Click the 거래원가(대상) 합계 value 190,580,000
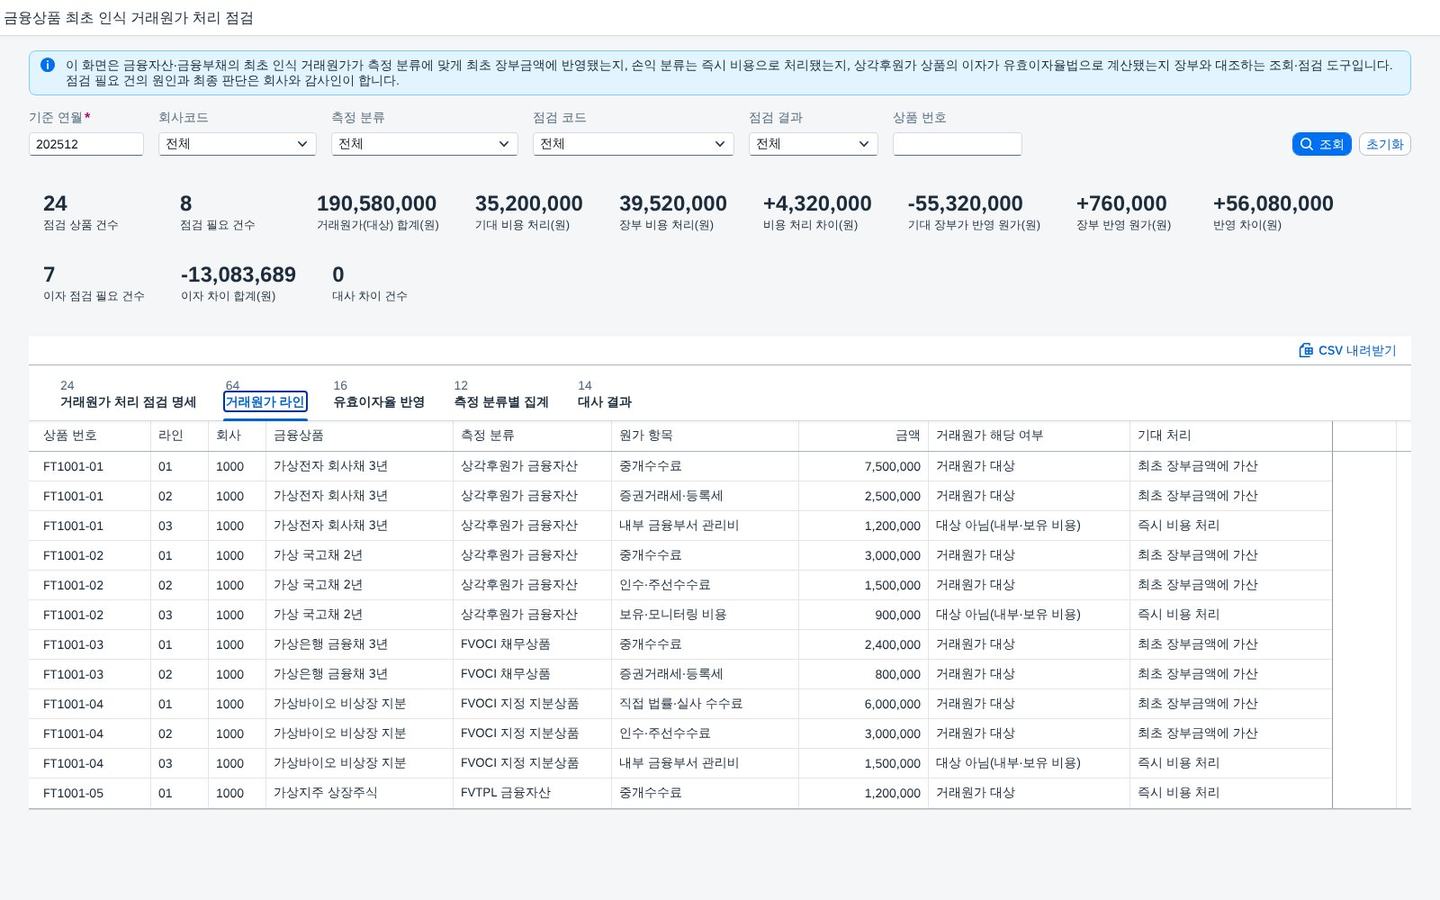 pos(377,204)
